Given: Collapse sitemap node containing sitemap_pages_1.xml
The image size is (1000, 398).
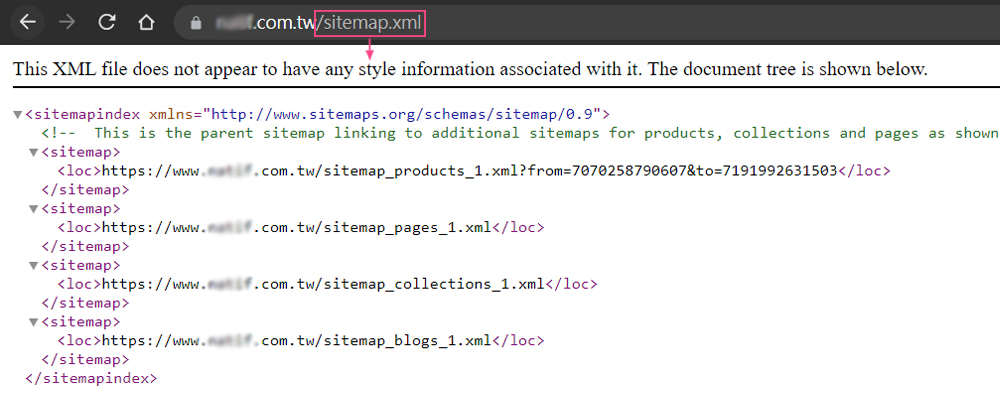Looking at the screenshot, I should [33, 209].
